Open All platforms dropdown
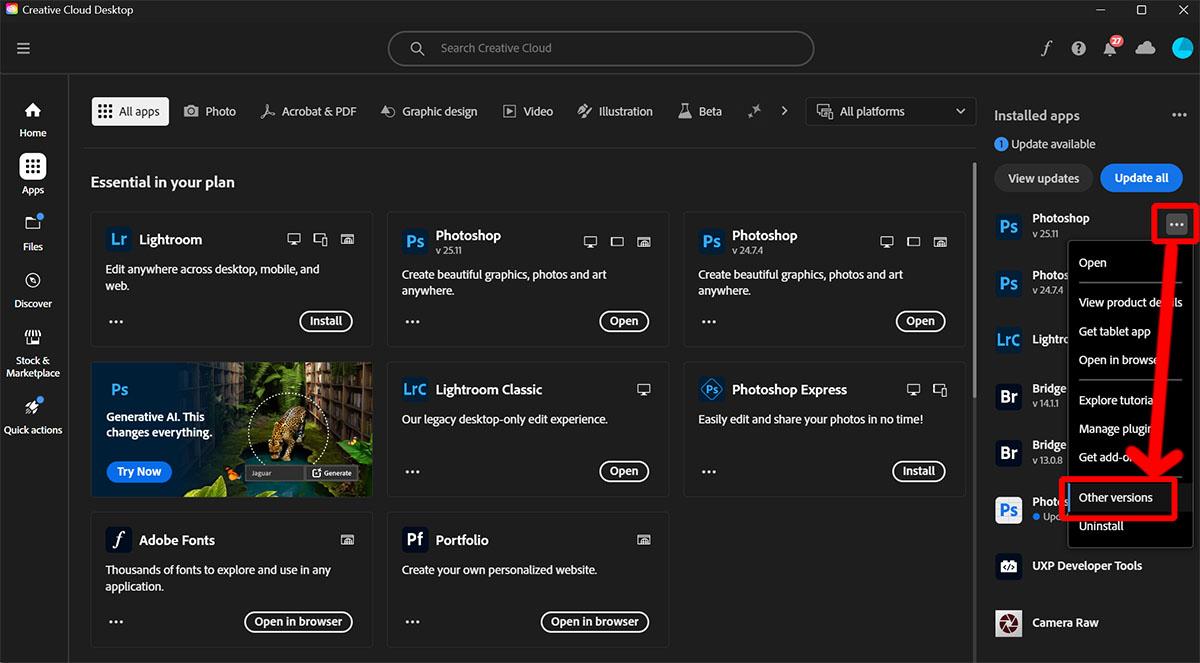Screen dimensions: 1200x663 (x=891, y=111)
